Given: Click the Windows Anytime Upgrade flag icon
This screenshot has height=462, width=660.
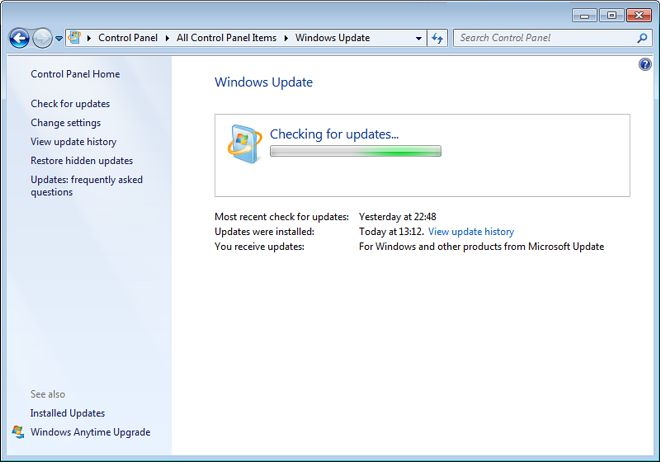Looking at the screenshot, I should pyautogui.click(x=18, y=432).
